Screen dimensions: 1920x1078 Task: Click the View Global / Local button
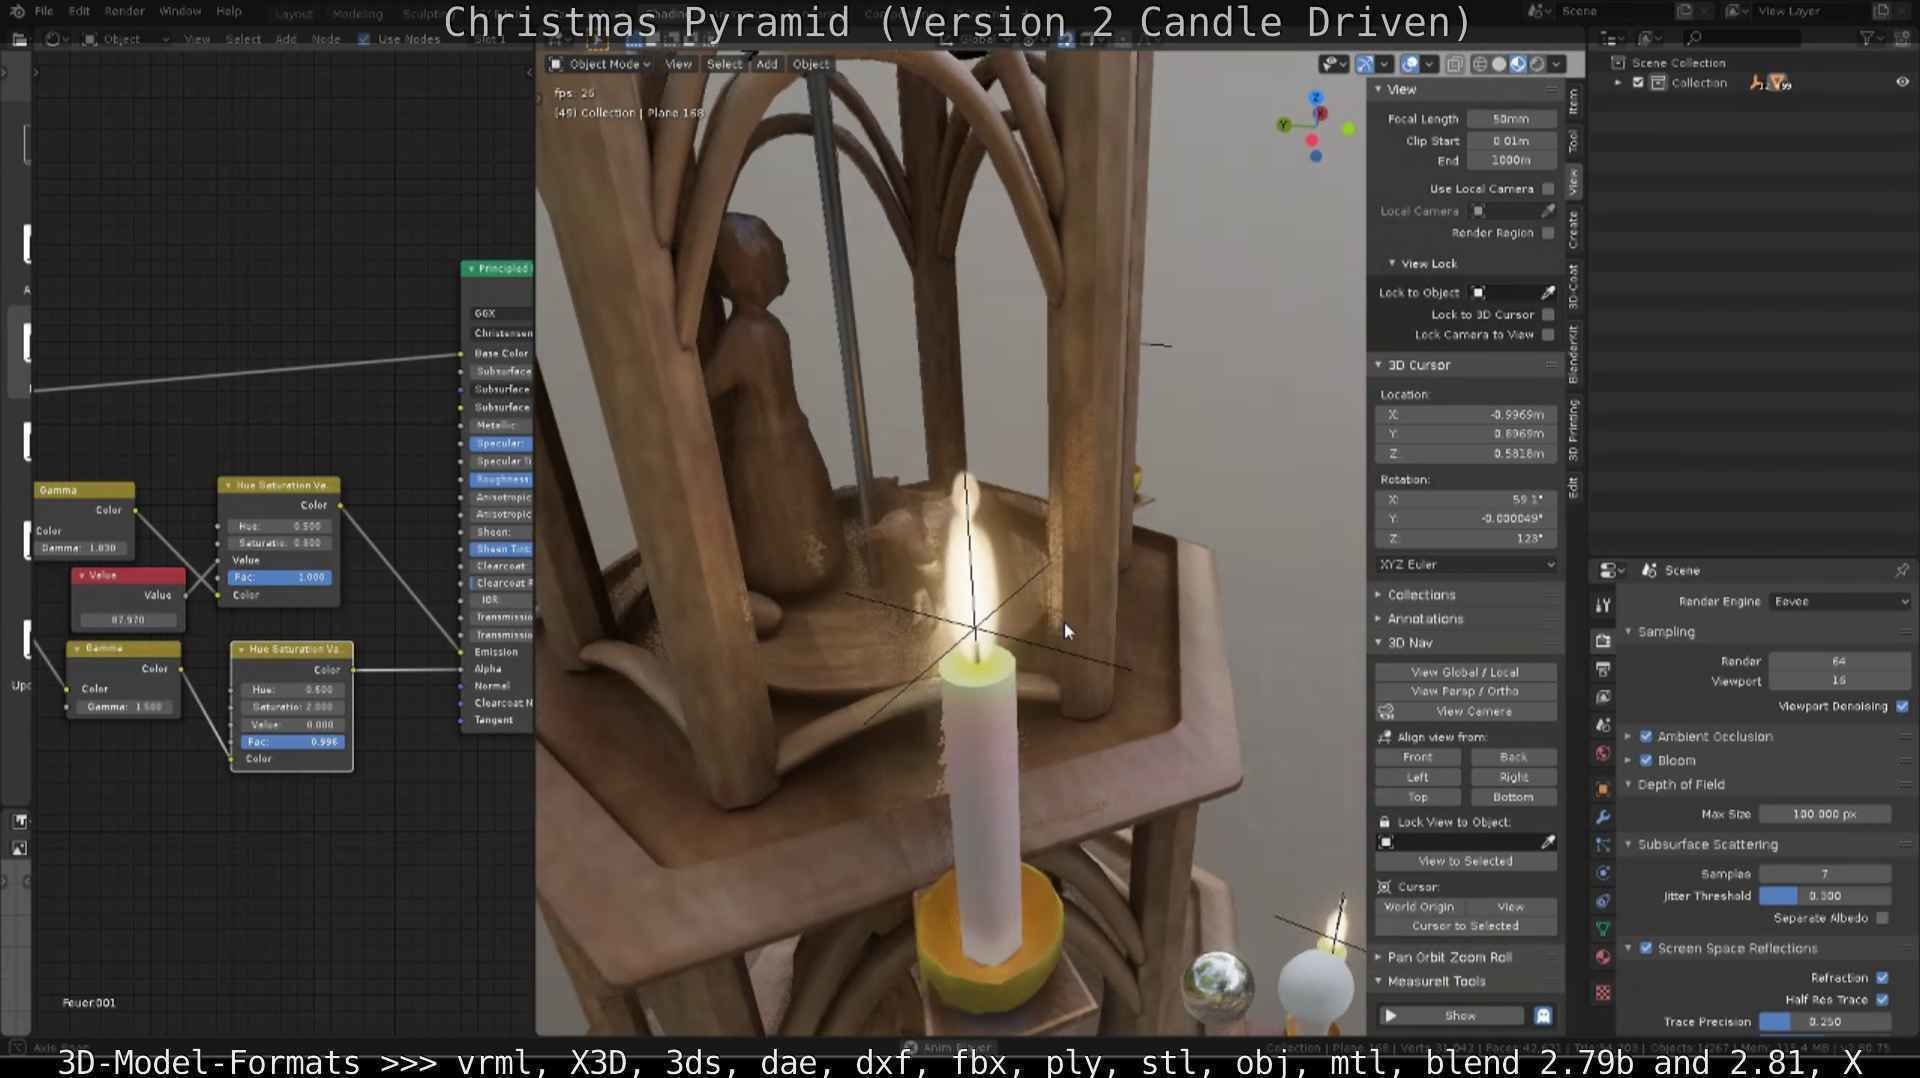click(x=1465, y=673)
